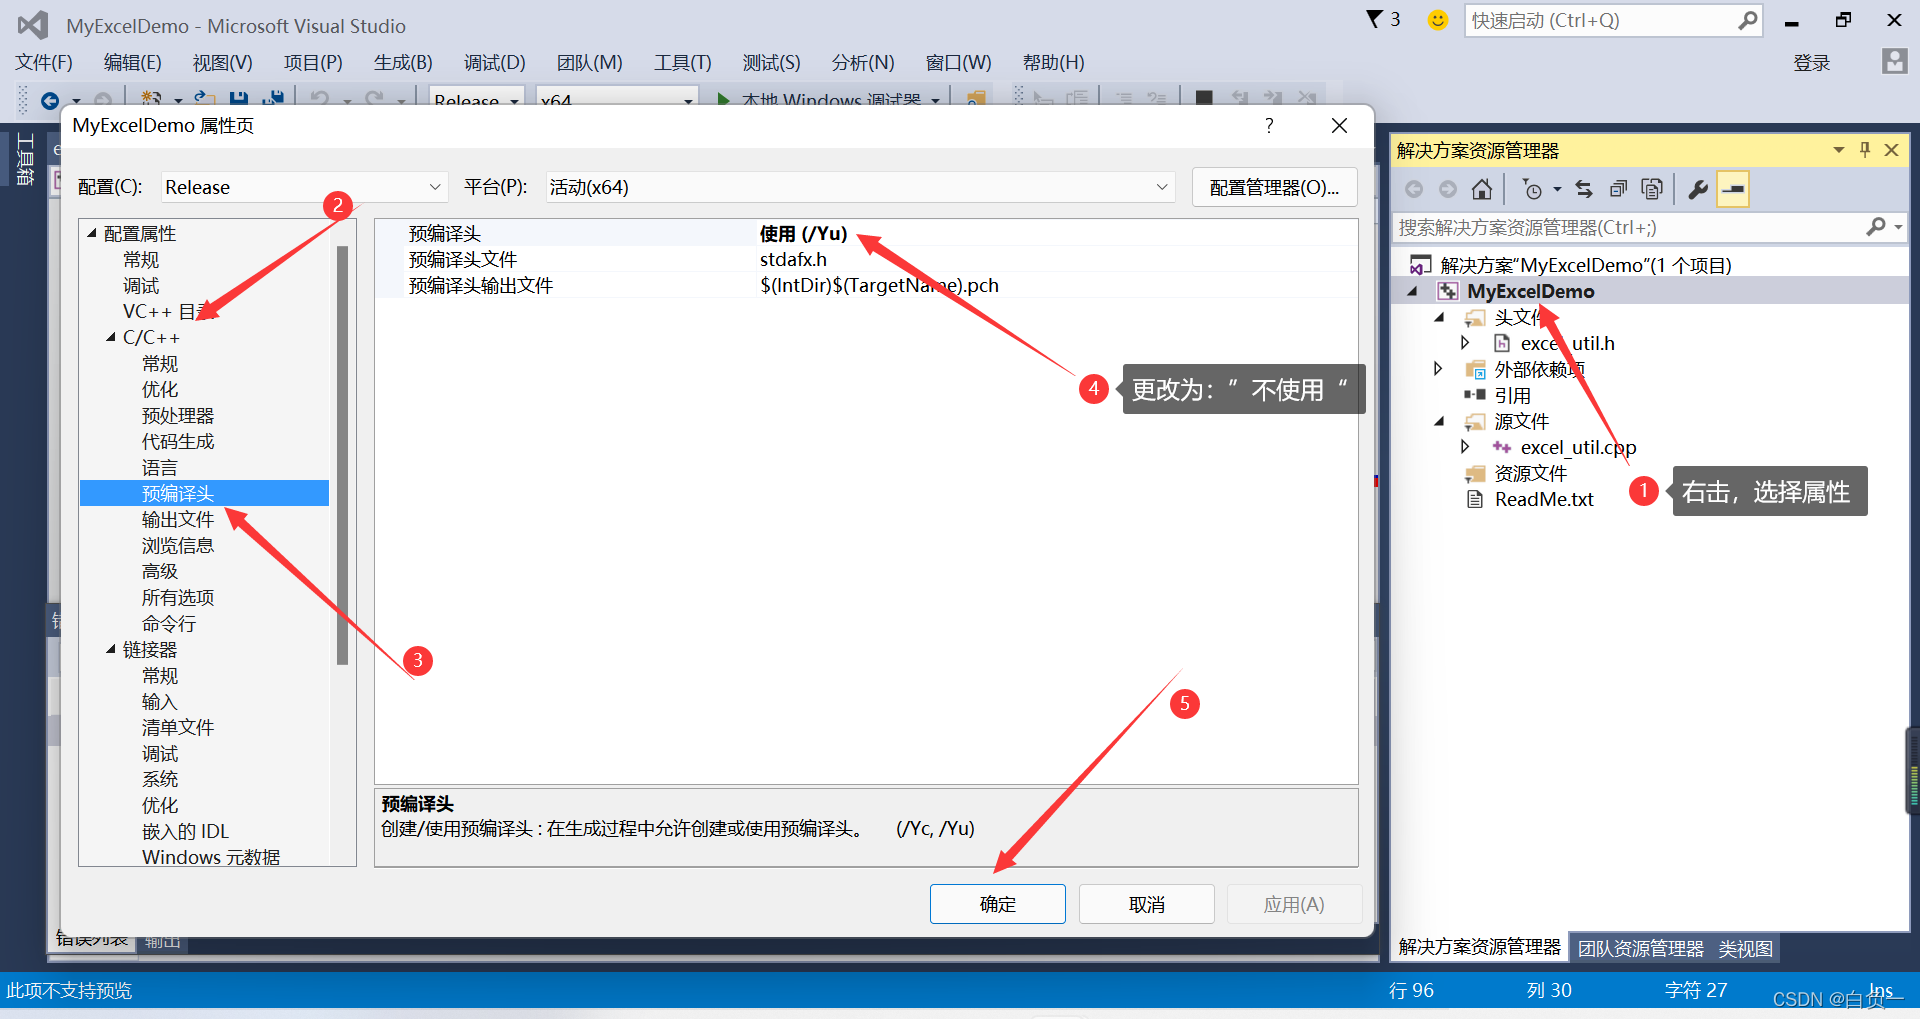Expand the excel_util.cpp node
Viewport: 1920px width, 1019px height.
click(1465, 447)
